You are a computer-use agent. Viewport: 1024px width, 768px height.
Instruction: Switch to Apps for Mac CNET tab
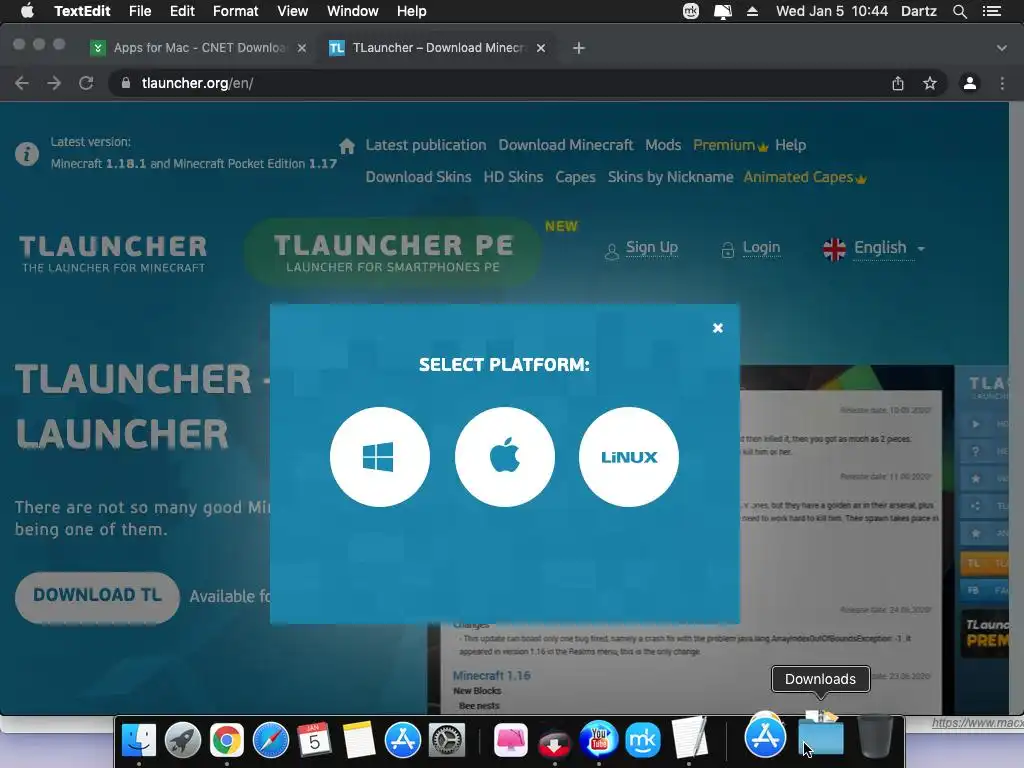pyautogui.click(x=199, y=48)
